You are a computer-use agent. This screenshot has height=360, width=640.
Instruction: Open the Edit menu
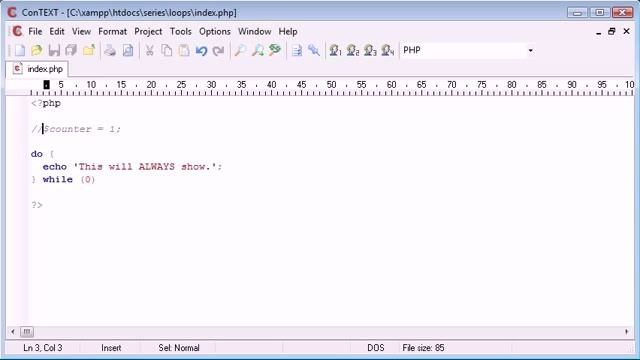pos(57,31)
